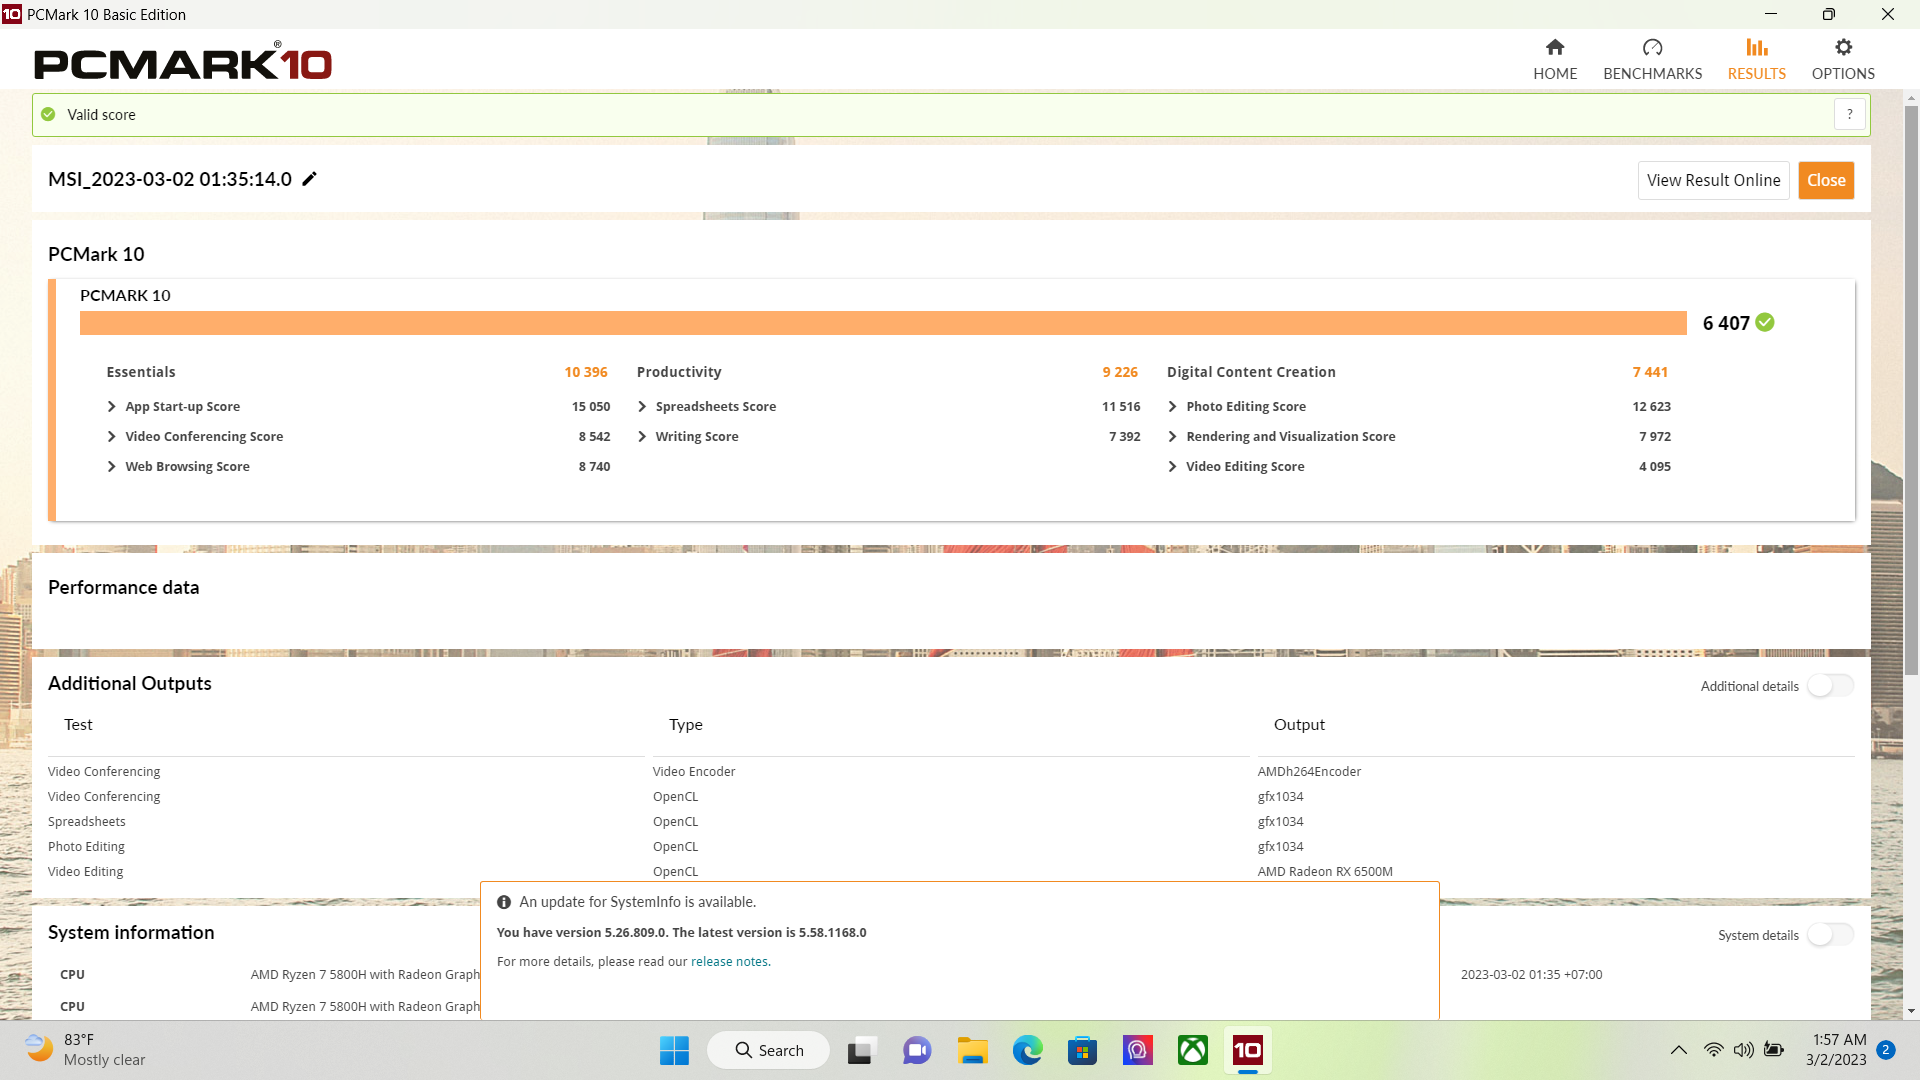
Task: Expand App Start-up Score
Action: point(112,407)
